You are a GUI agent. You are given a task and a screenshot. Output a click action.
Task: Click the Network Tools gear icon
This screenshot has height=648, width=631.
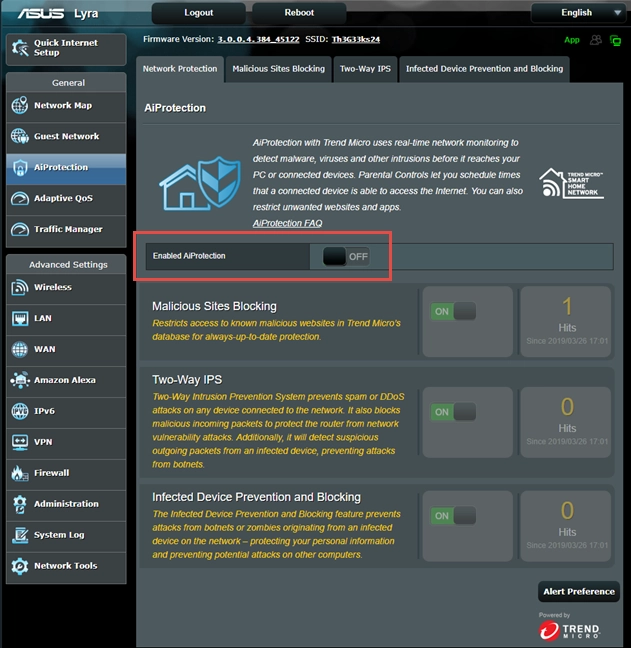pos(20,566)
